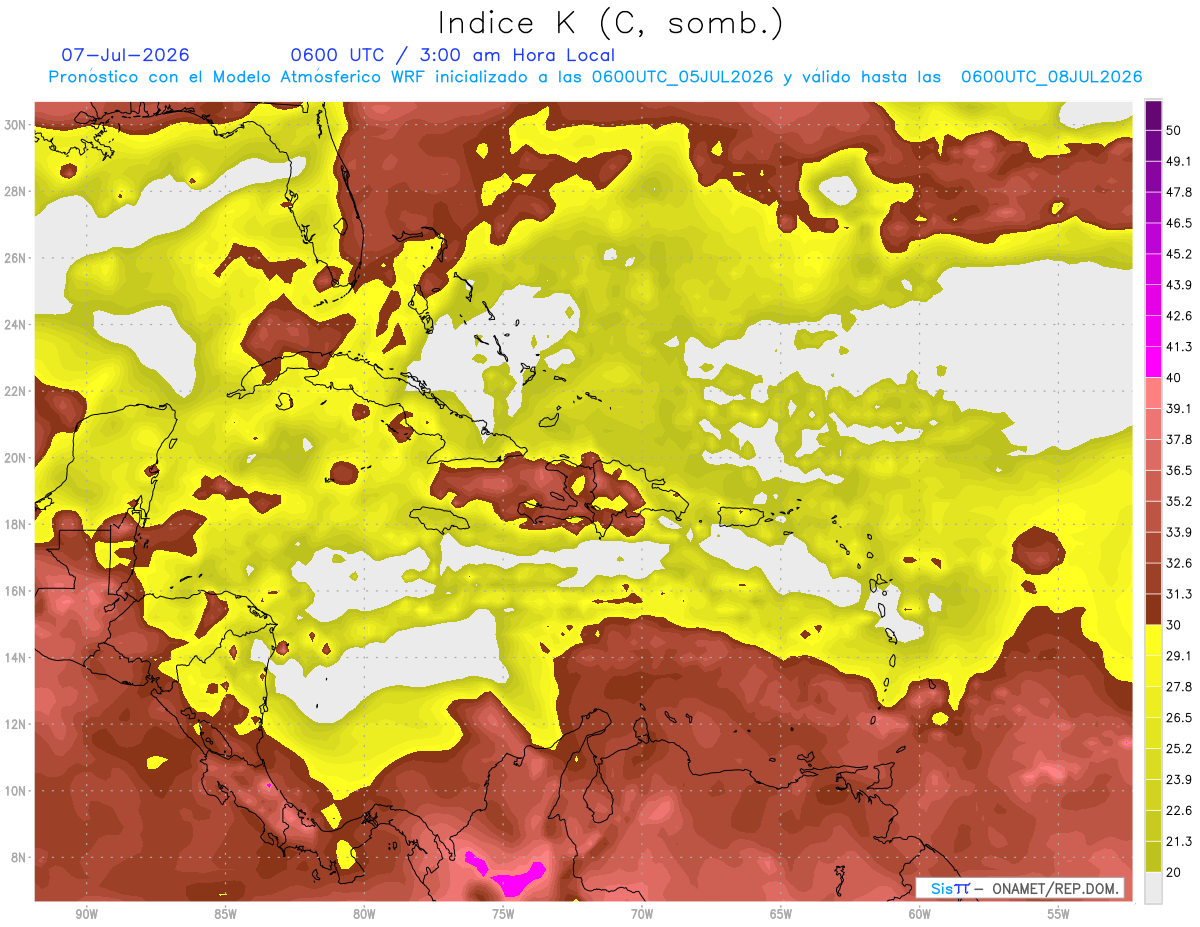The image size is (1200, 927).
Task: Click the "36.5" value on the color scale
Action: pos(1179,470)
